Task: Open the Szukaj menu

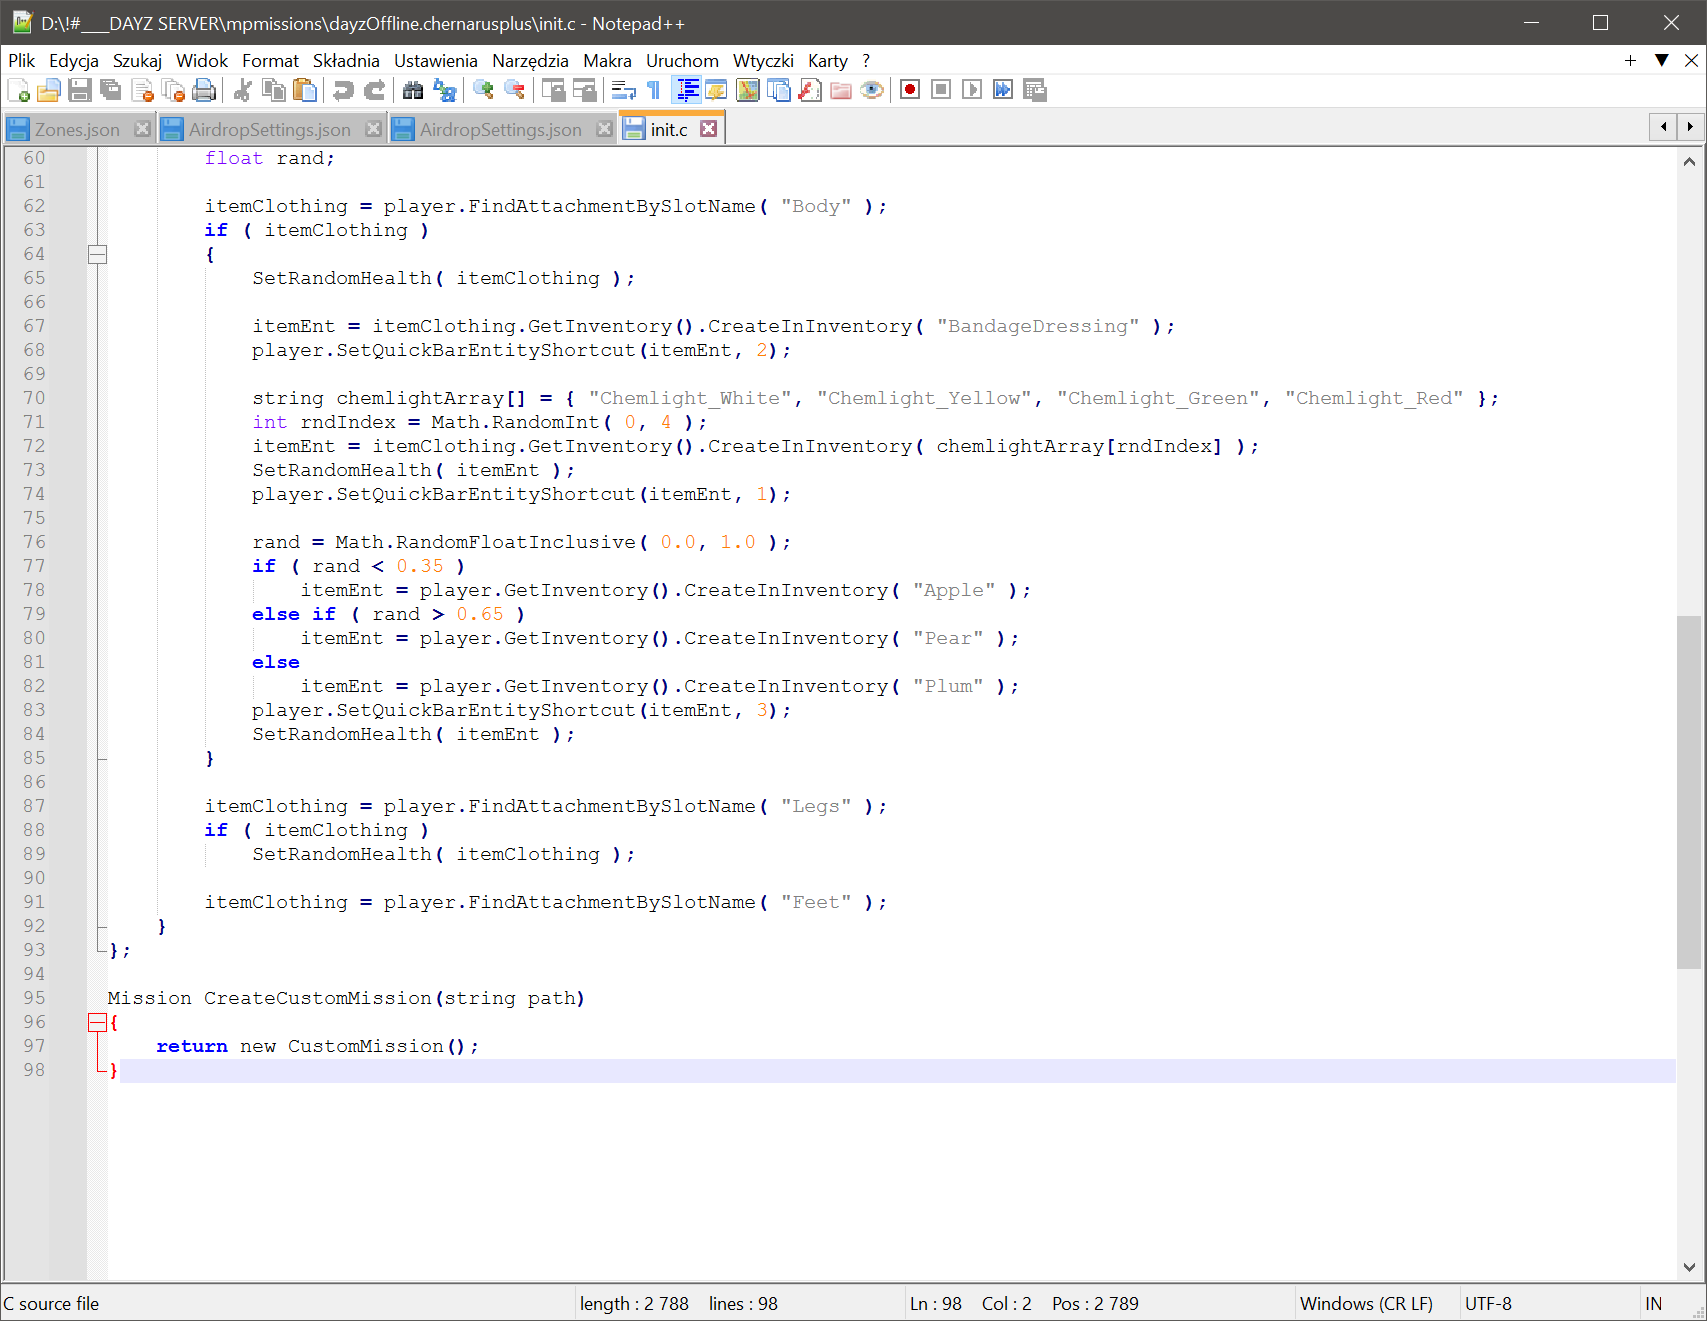Action: point(137,61)
